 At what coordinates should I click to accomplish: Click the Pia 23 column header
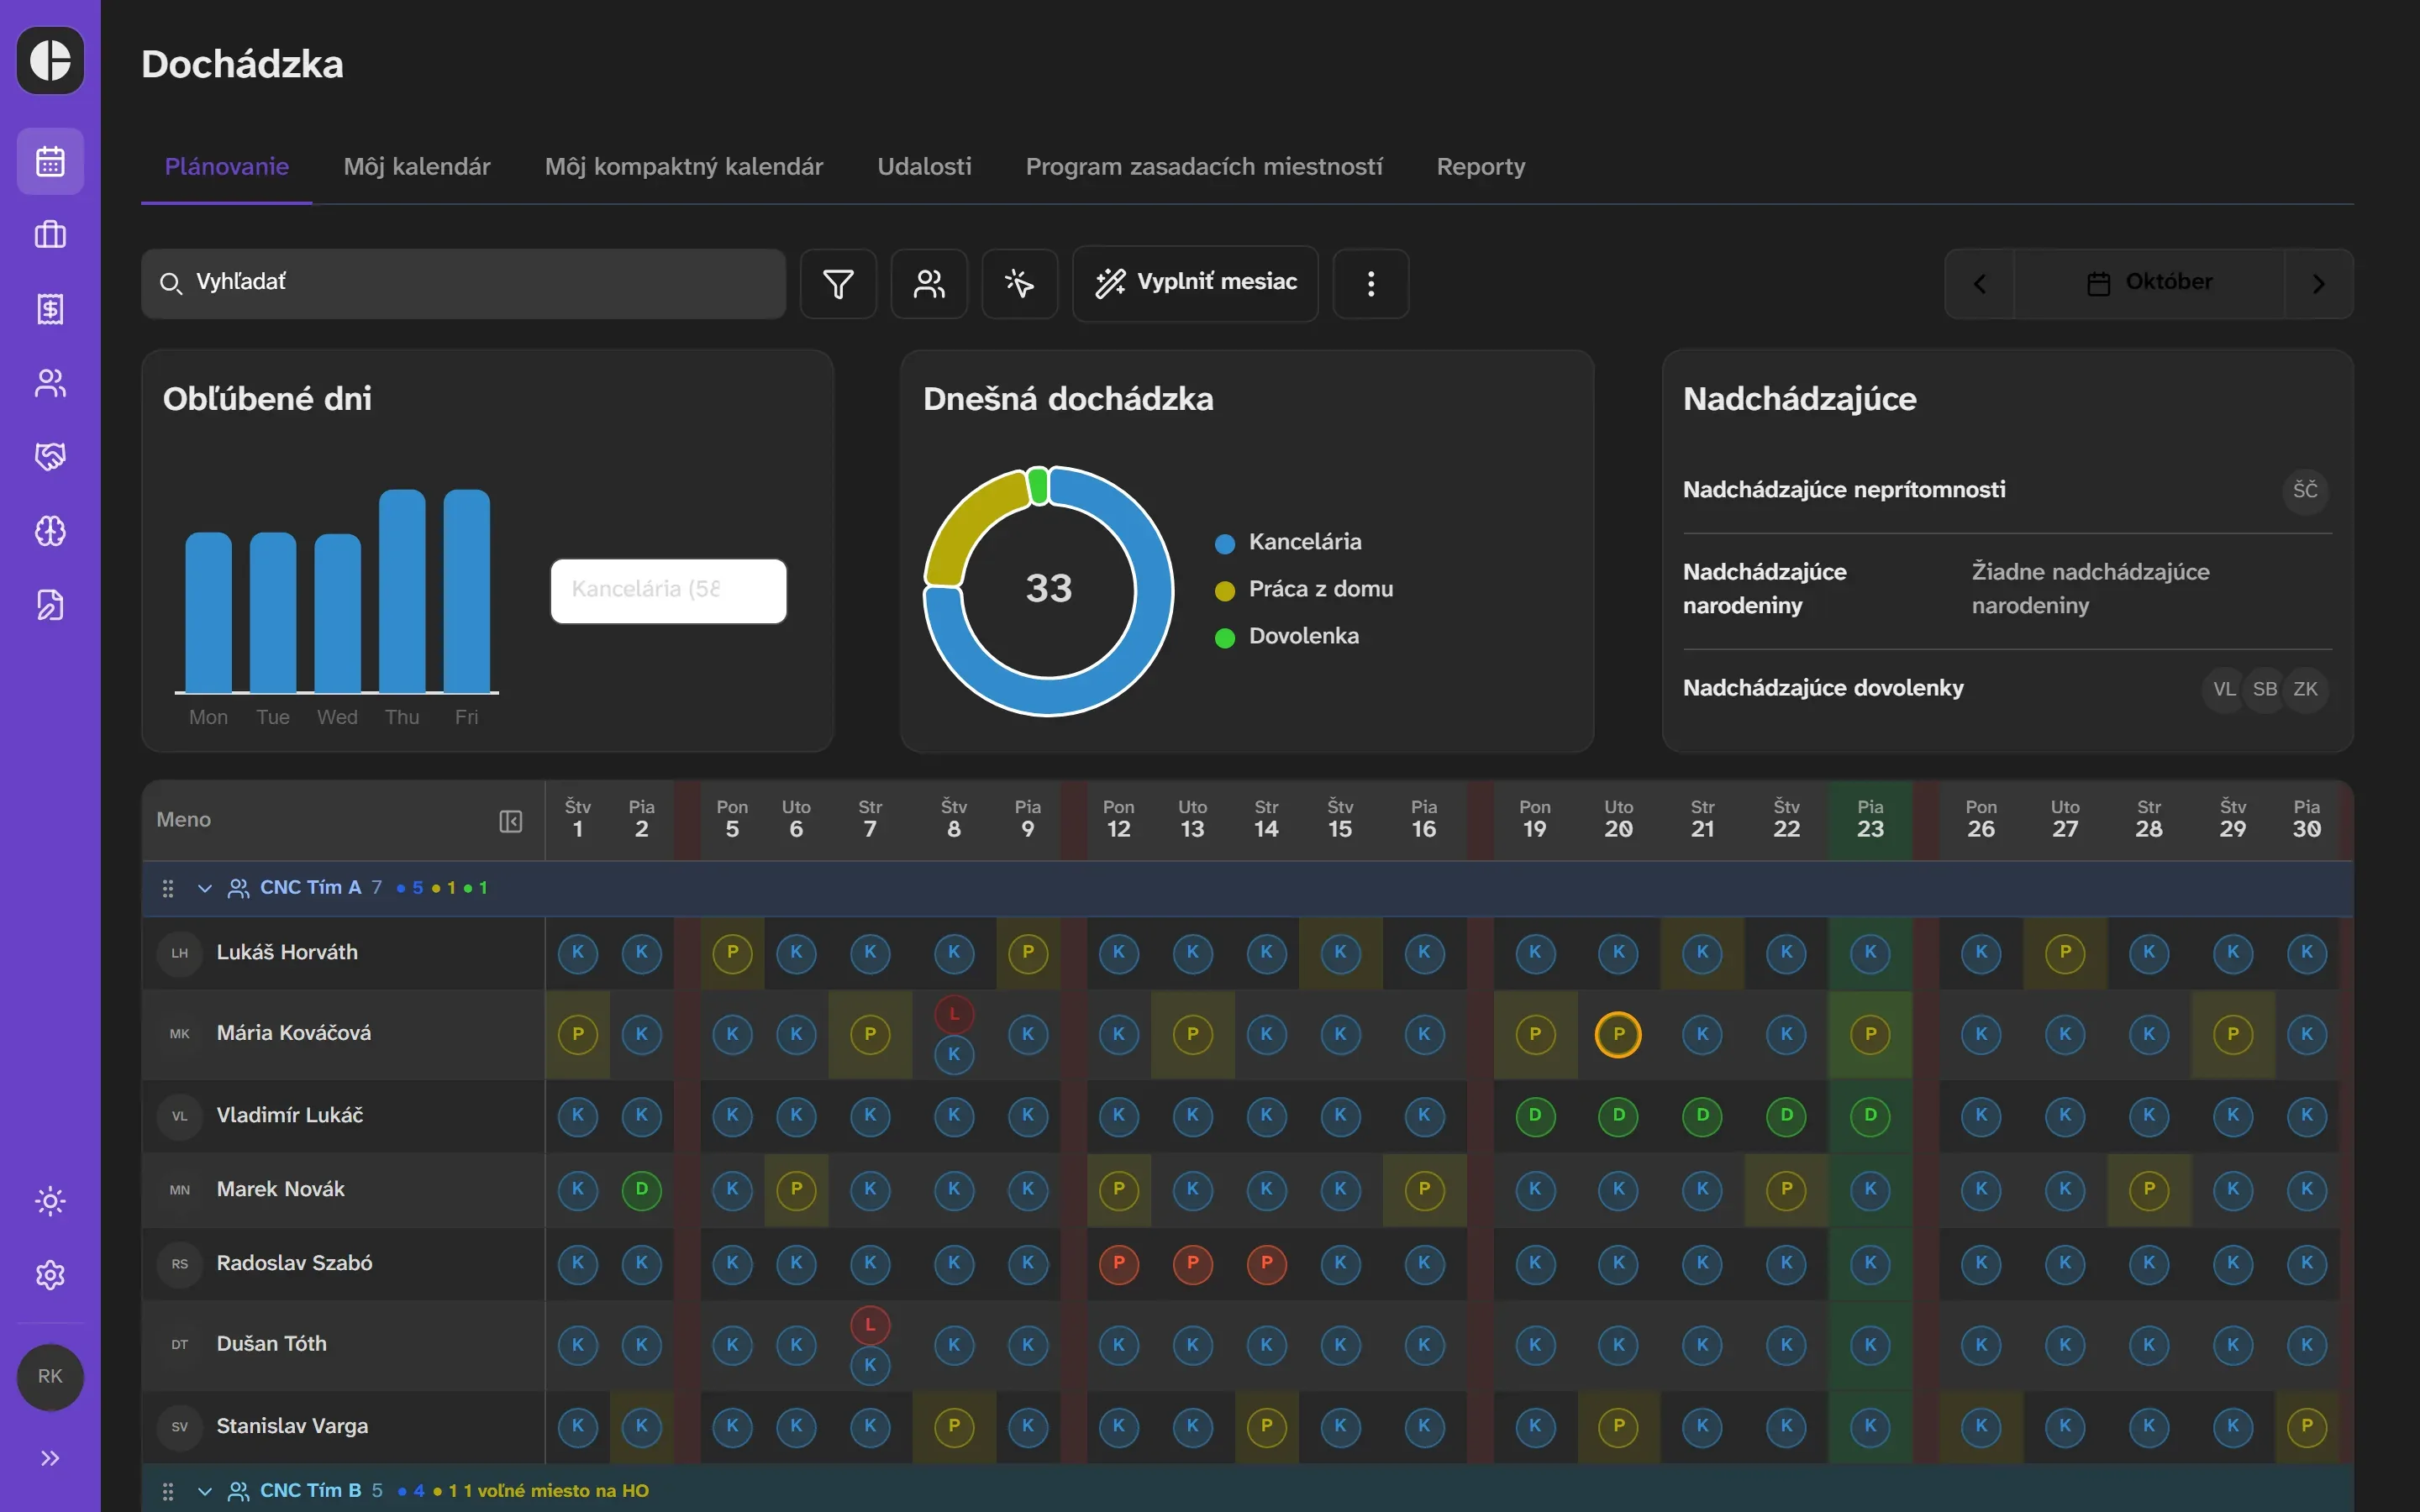(1870, 819)
